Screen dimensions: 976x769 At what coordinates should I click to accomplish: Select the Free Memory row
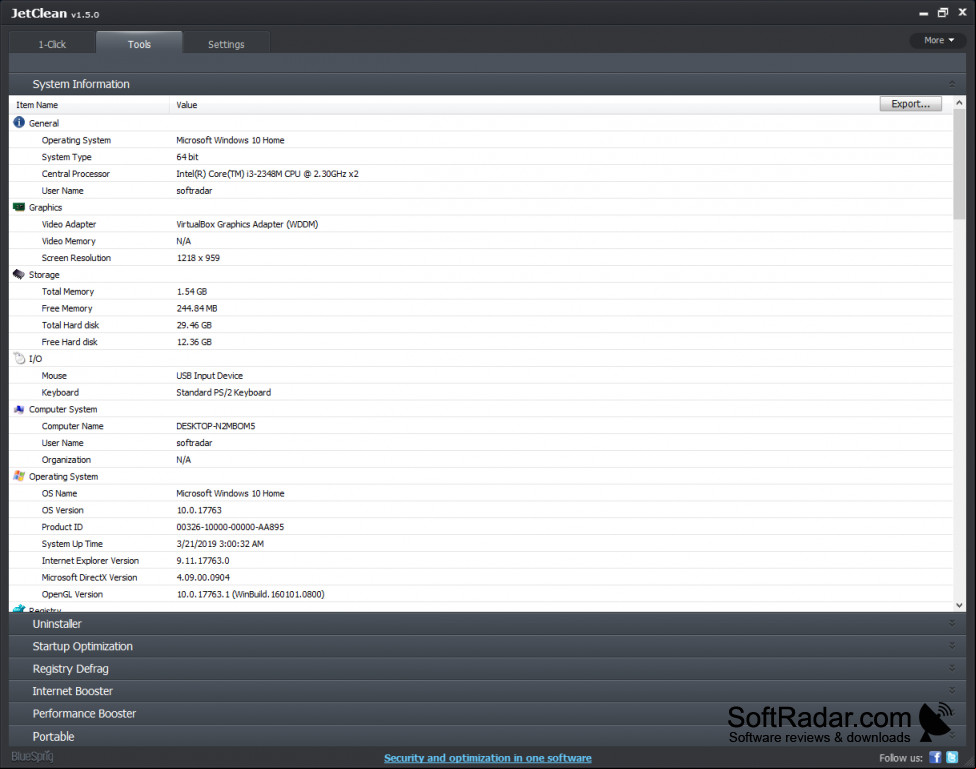pyautogui.click(x=481, y=308)
